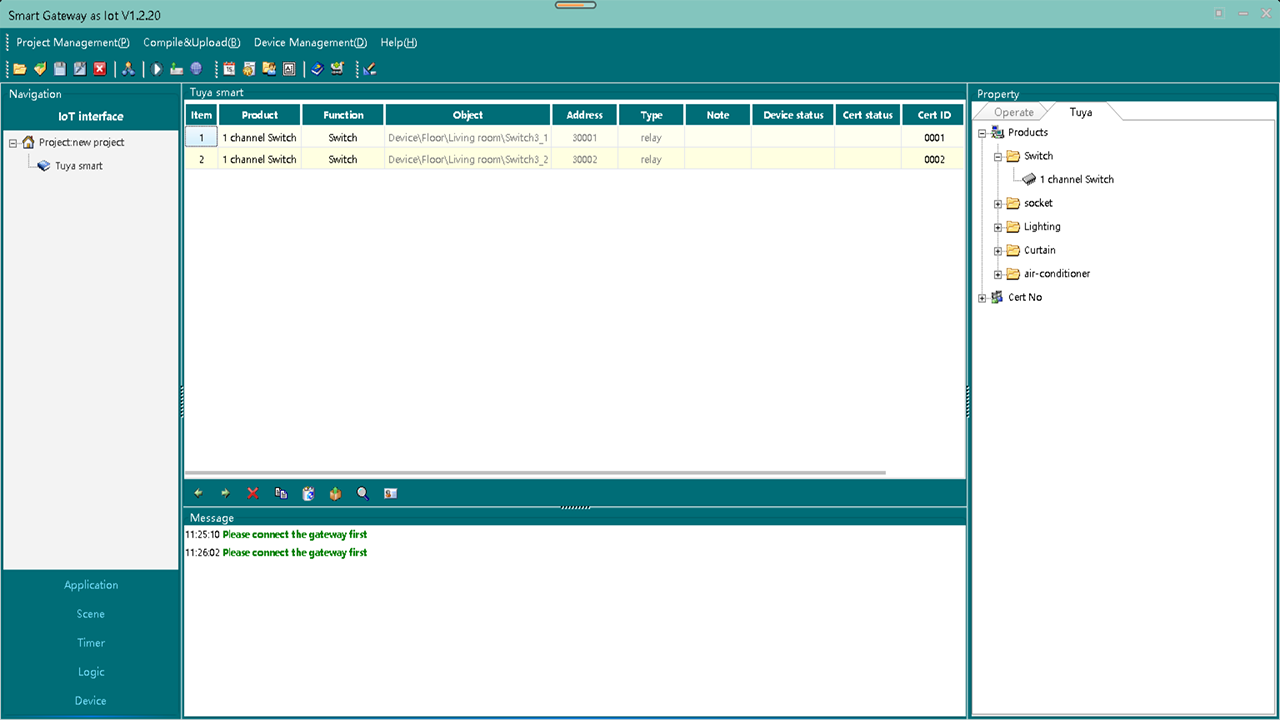The image size is (1280, 720).
Task: Click Cert ID cell 0002
Action: click(934, 159)
